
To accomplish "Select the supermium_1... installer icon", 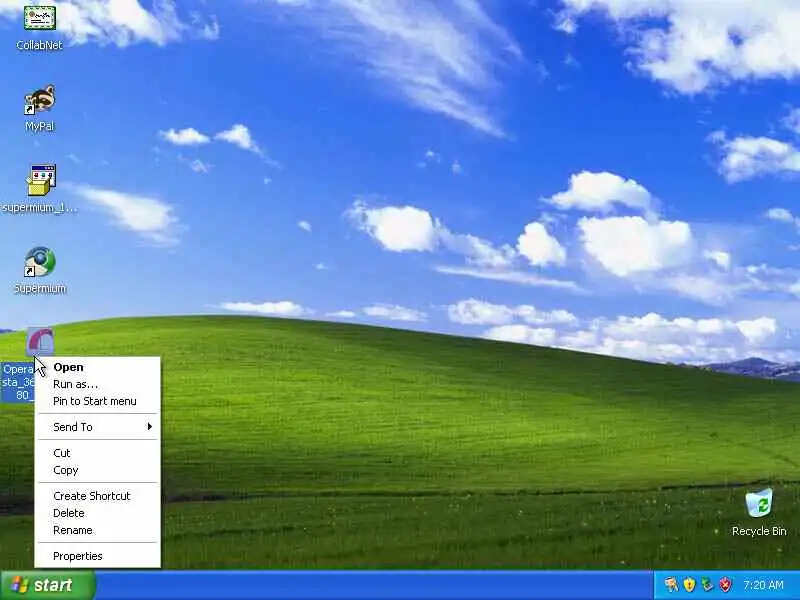I will click(x=40, y=181).
